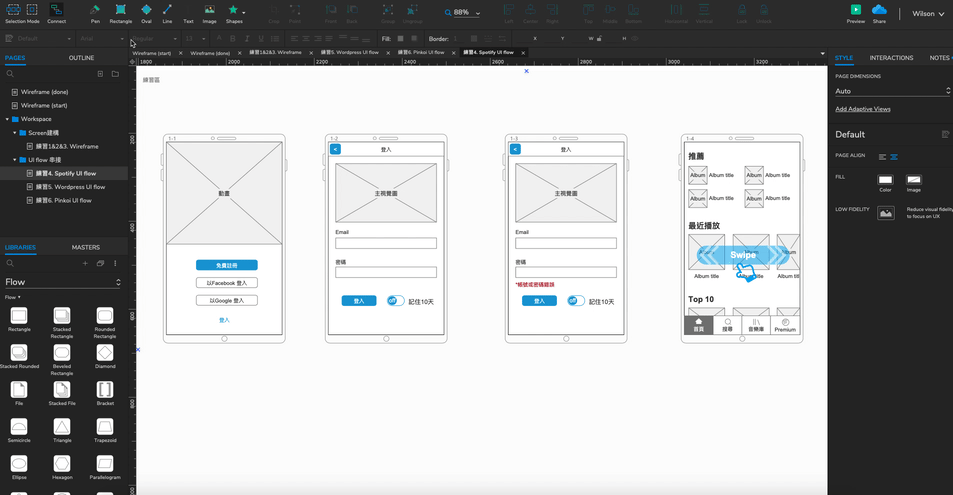Click the Share cloud icon
Screen dimensions: 953x495
(879, 10)
